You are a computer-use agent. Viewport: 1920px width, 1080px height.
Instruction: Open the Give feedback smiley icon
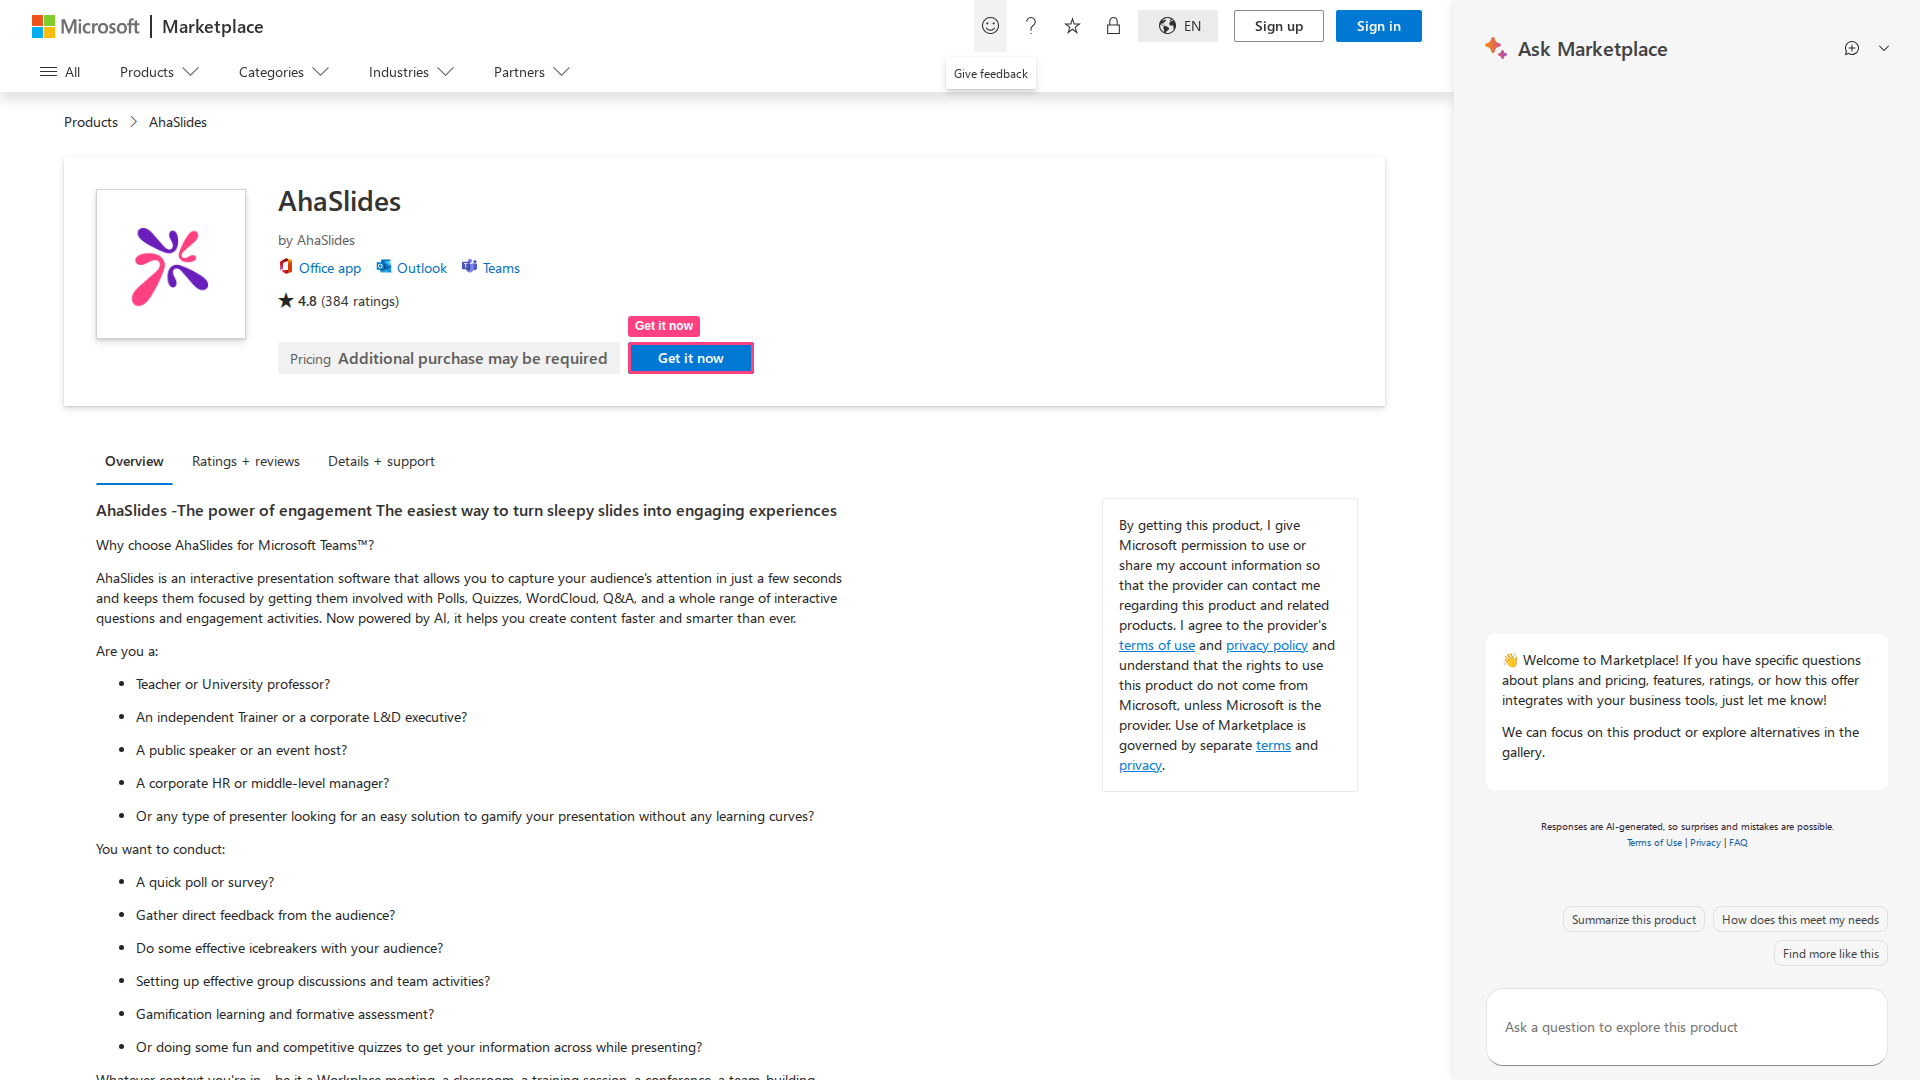[990, 26]
